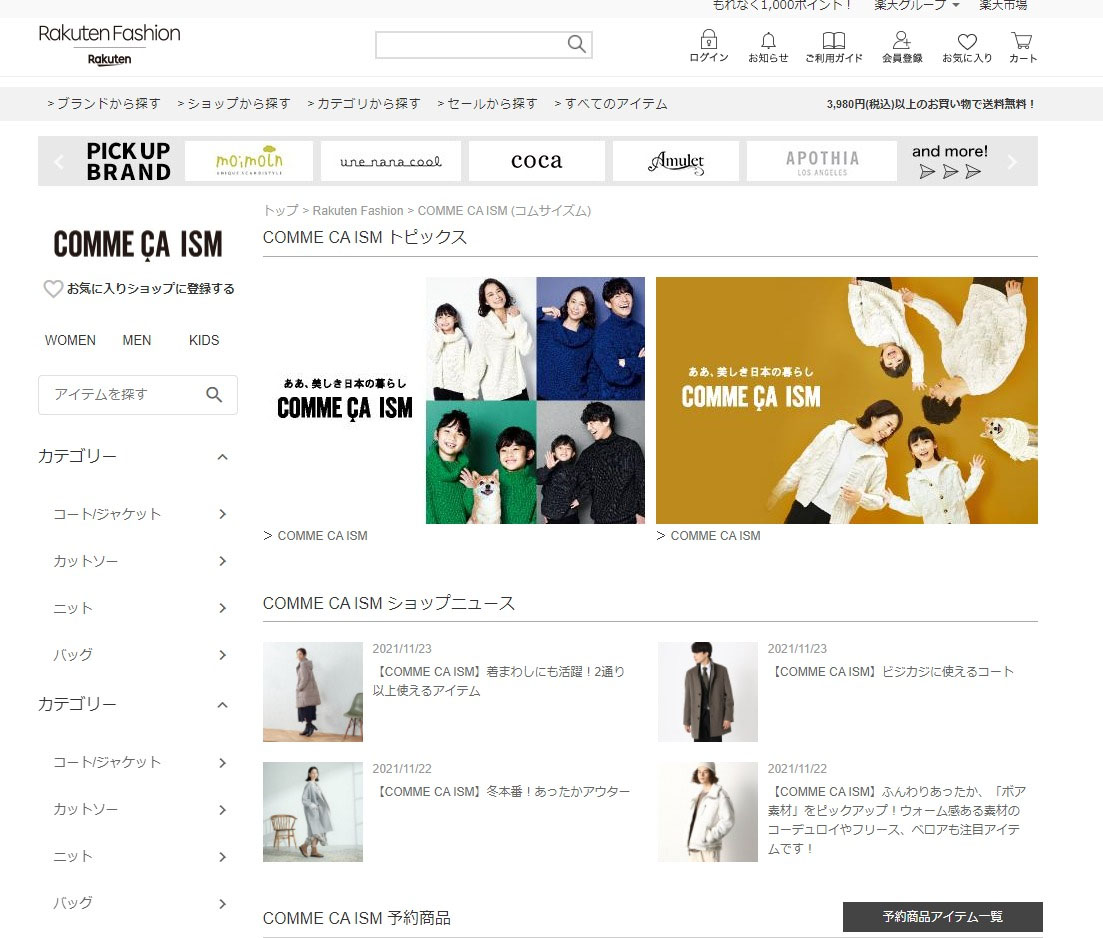1103x938 pixels.
Task: Click the login lock icon
Action: point(708,39)
